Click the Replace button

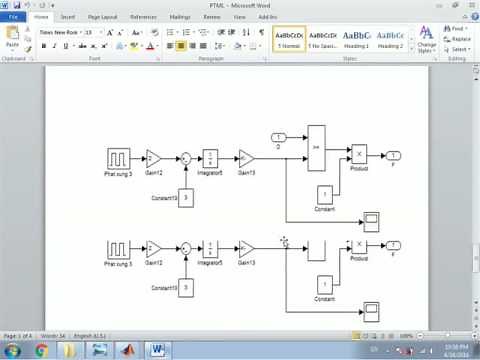[457, 39]
